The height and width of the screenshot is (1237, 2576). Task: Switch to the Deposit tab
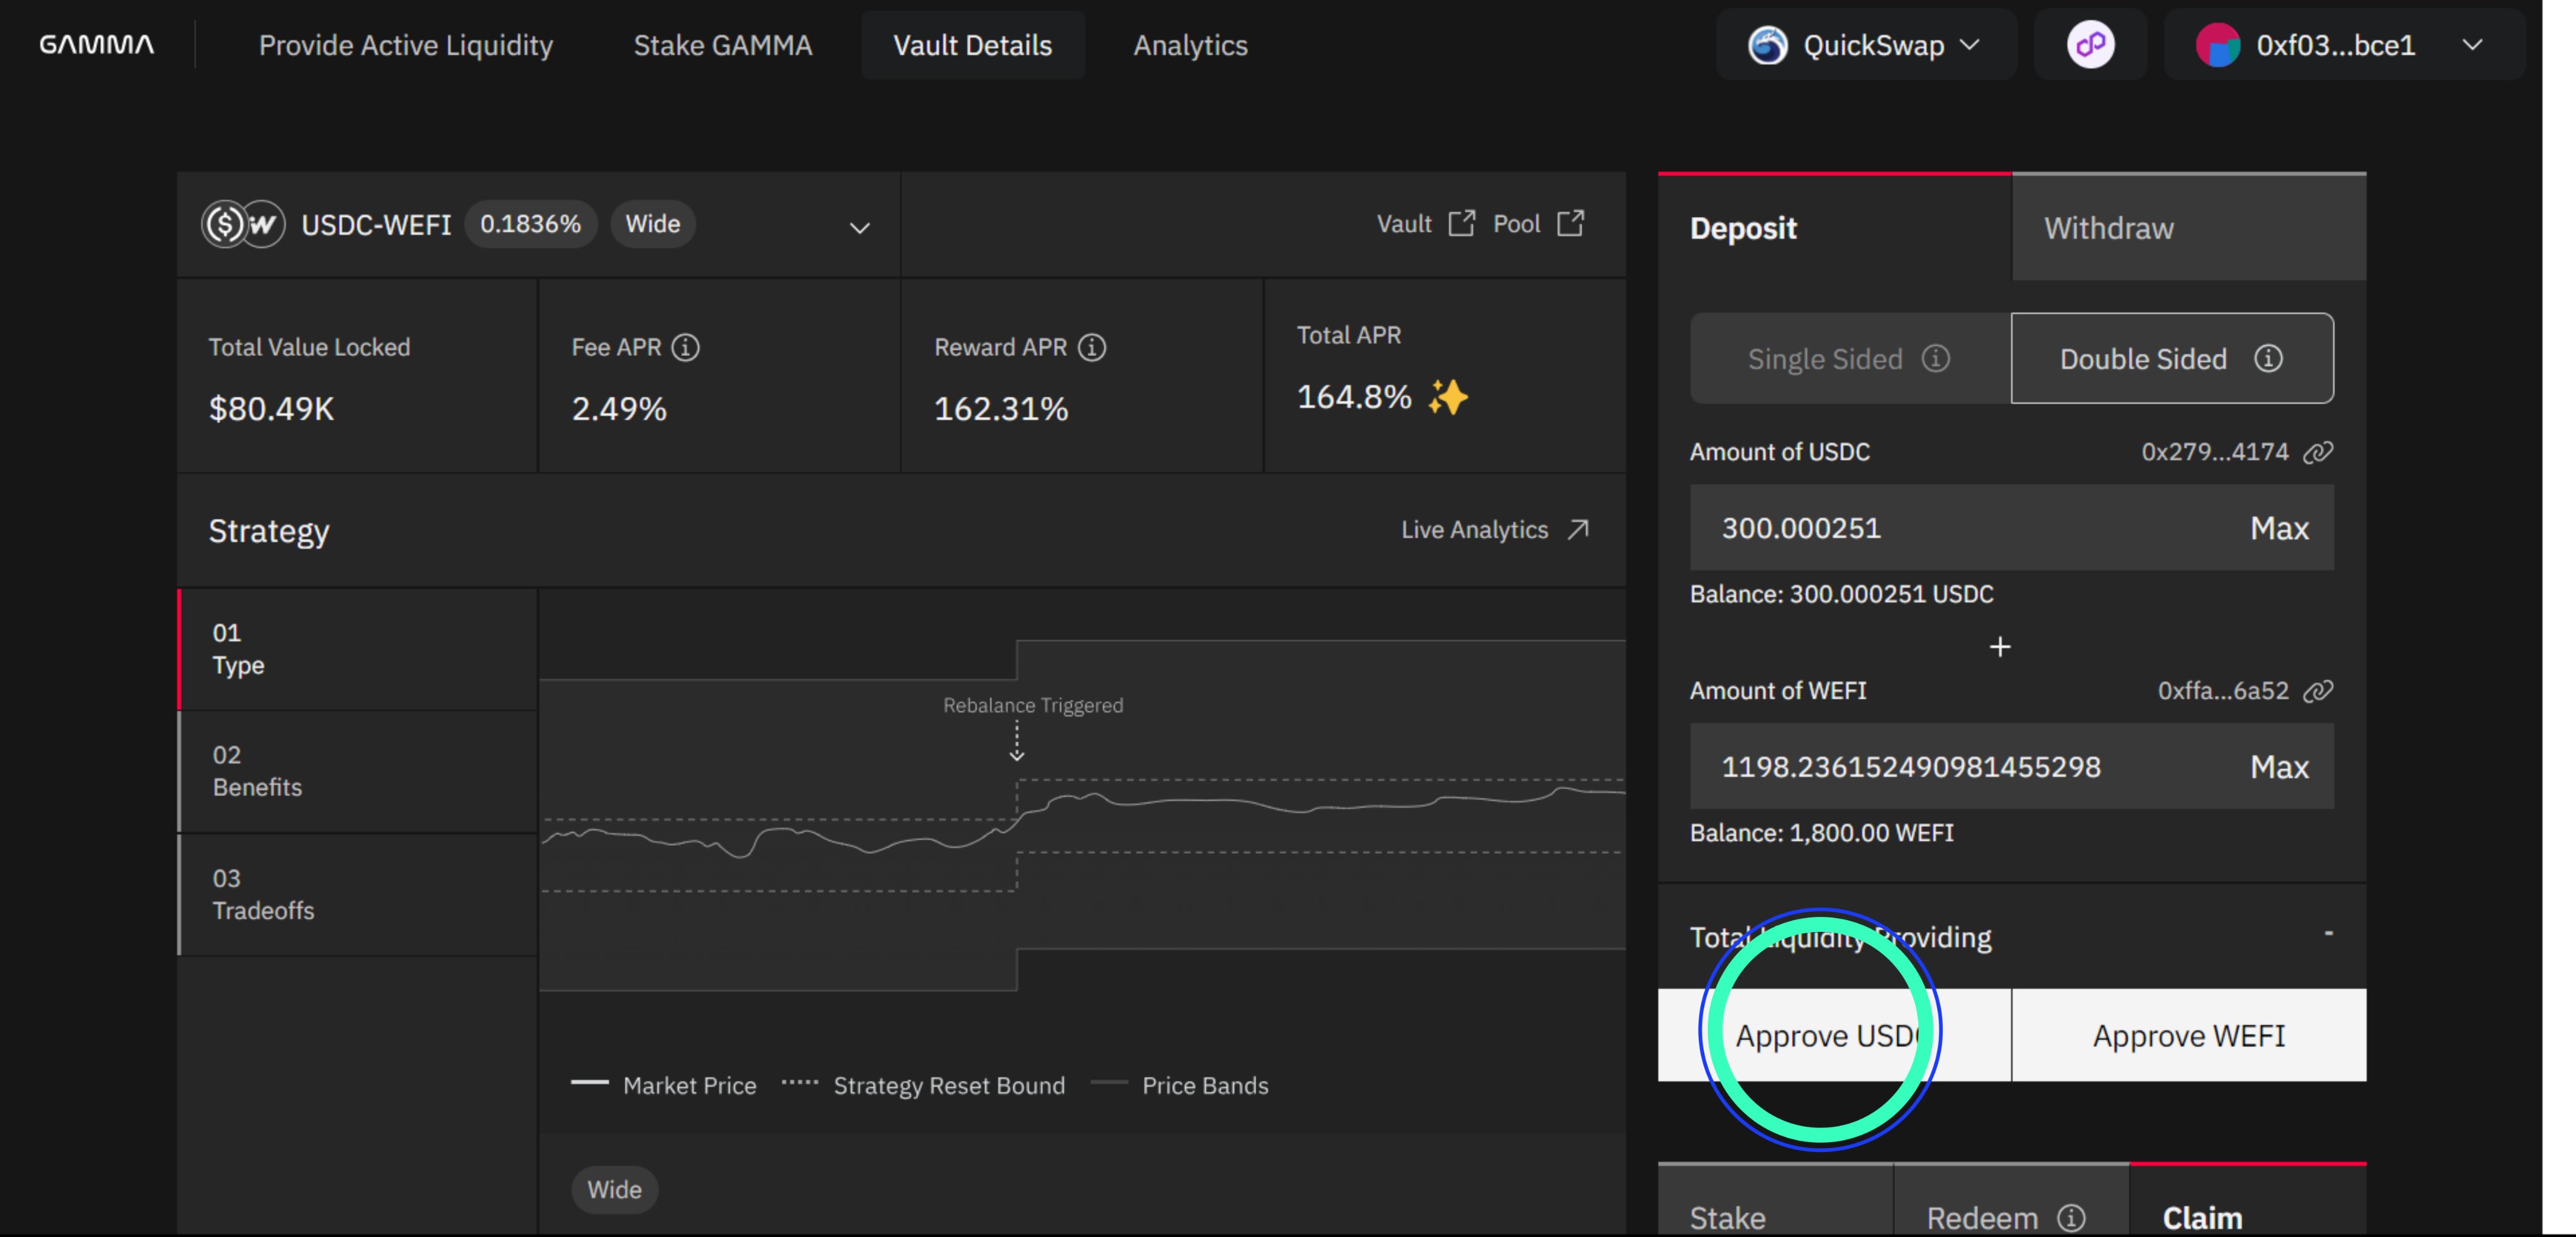click(x=1834, y=227)
